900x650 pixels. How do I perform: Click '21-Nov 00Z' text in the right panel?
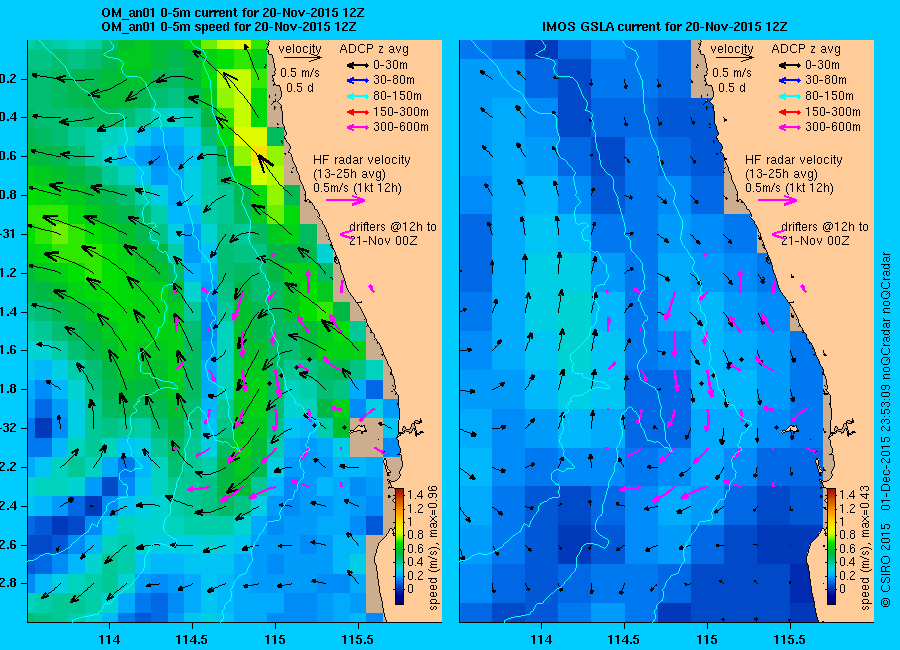815,241
